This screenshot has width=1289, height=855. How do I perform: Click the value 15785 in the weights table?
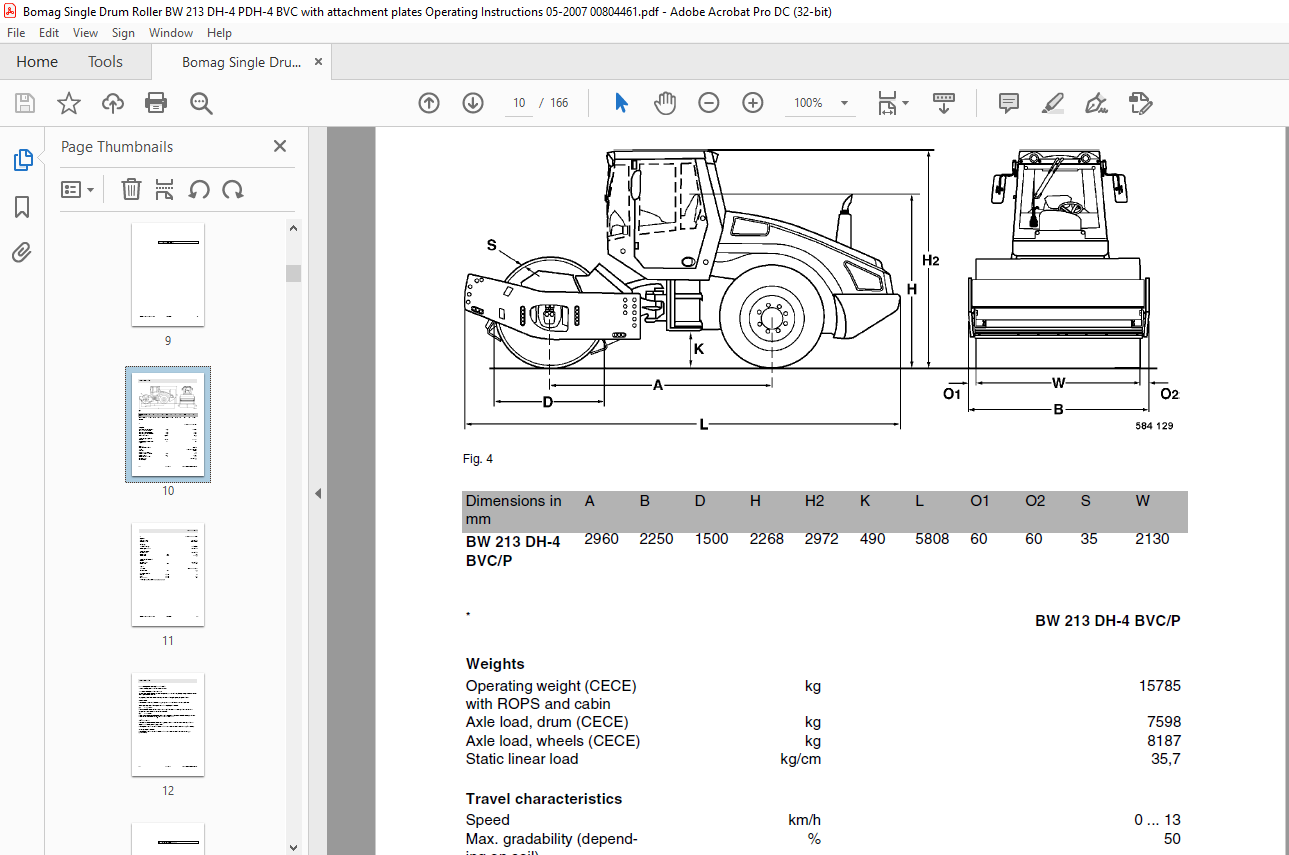1160,686
